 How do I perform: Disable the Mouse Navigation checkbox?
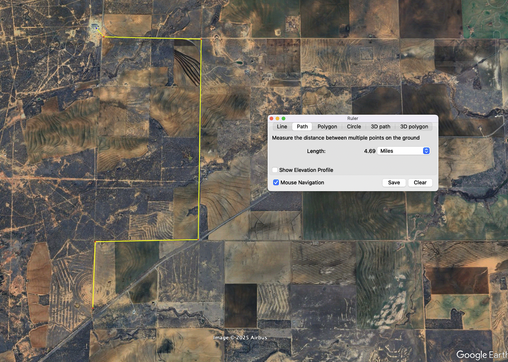[x=276, y=182]
